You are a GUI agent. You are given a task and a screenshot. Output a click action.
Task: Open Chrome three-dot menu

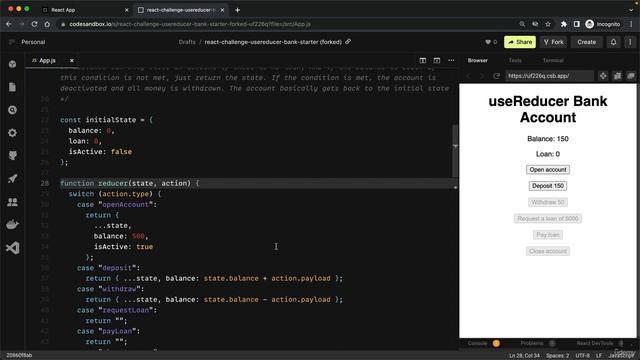tap(631, 24)
